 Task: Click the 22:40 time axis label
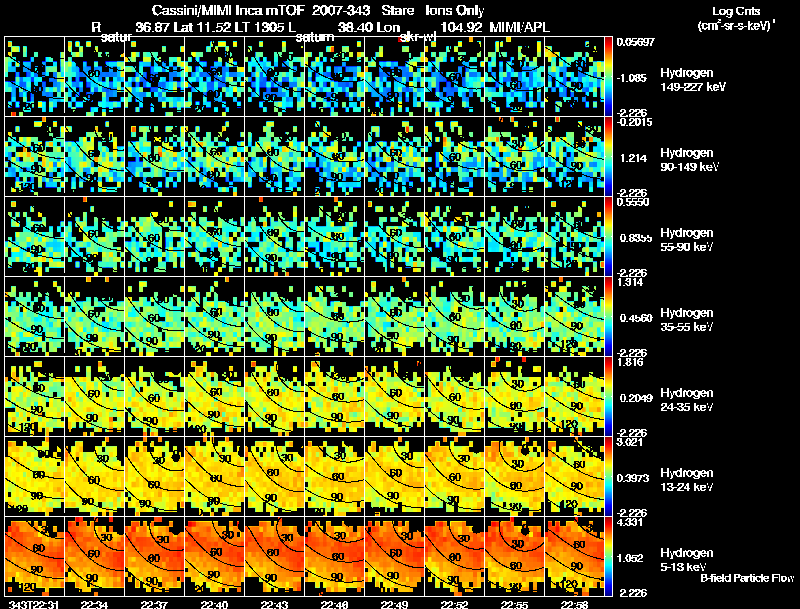point(214,604)
